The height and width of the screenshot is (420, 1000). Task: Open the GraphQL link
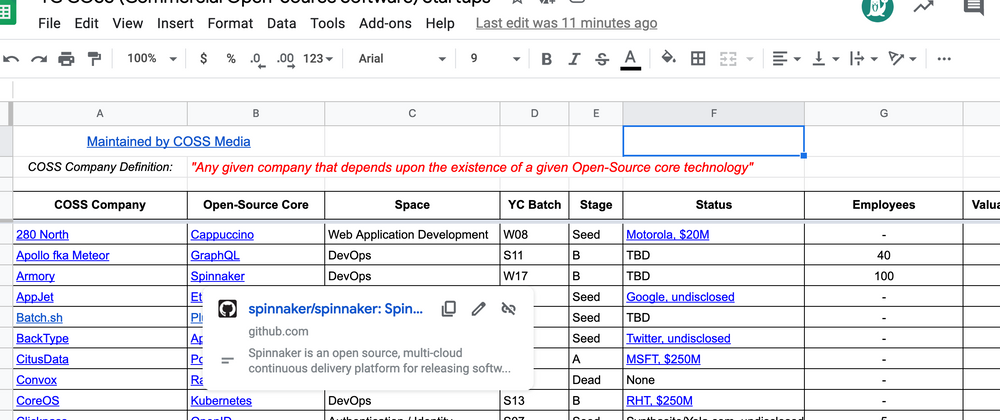[215, 256]
